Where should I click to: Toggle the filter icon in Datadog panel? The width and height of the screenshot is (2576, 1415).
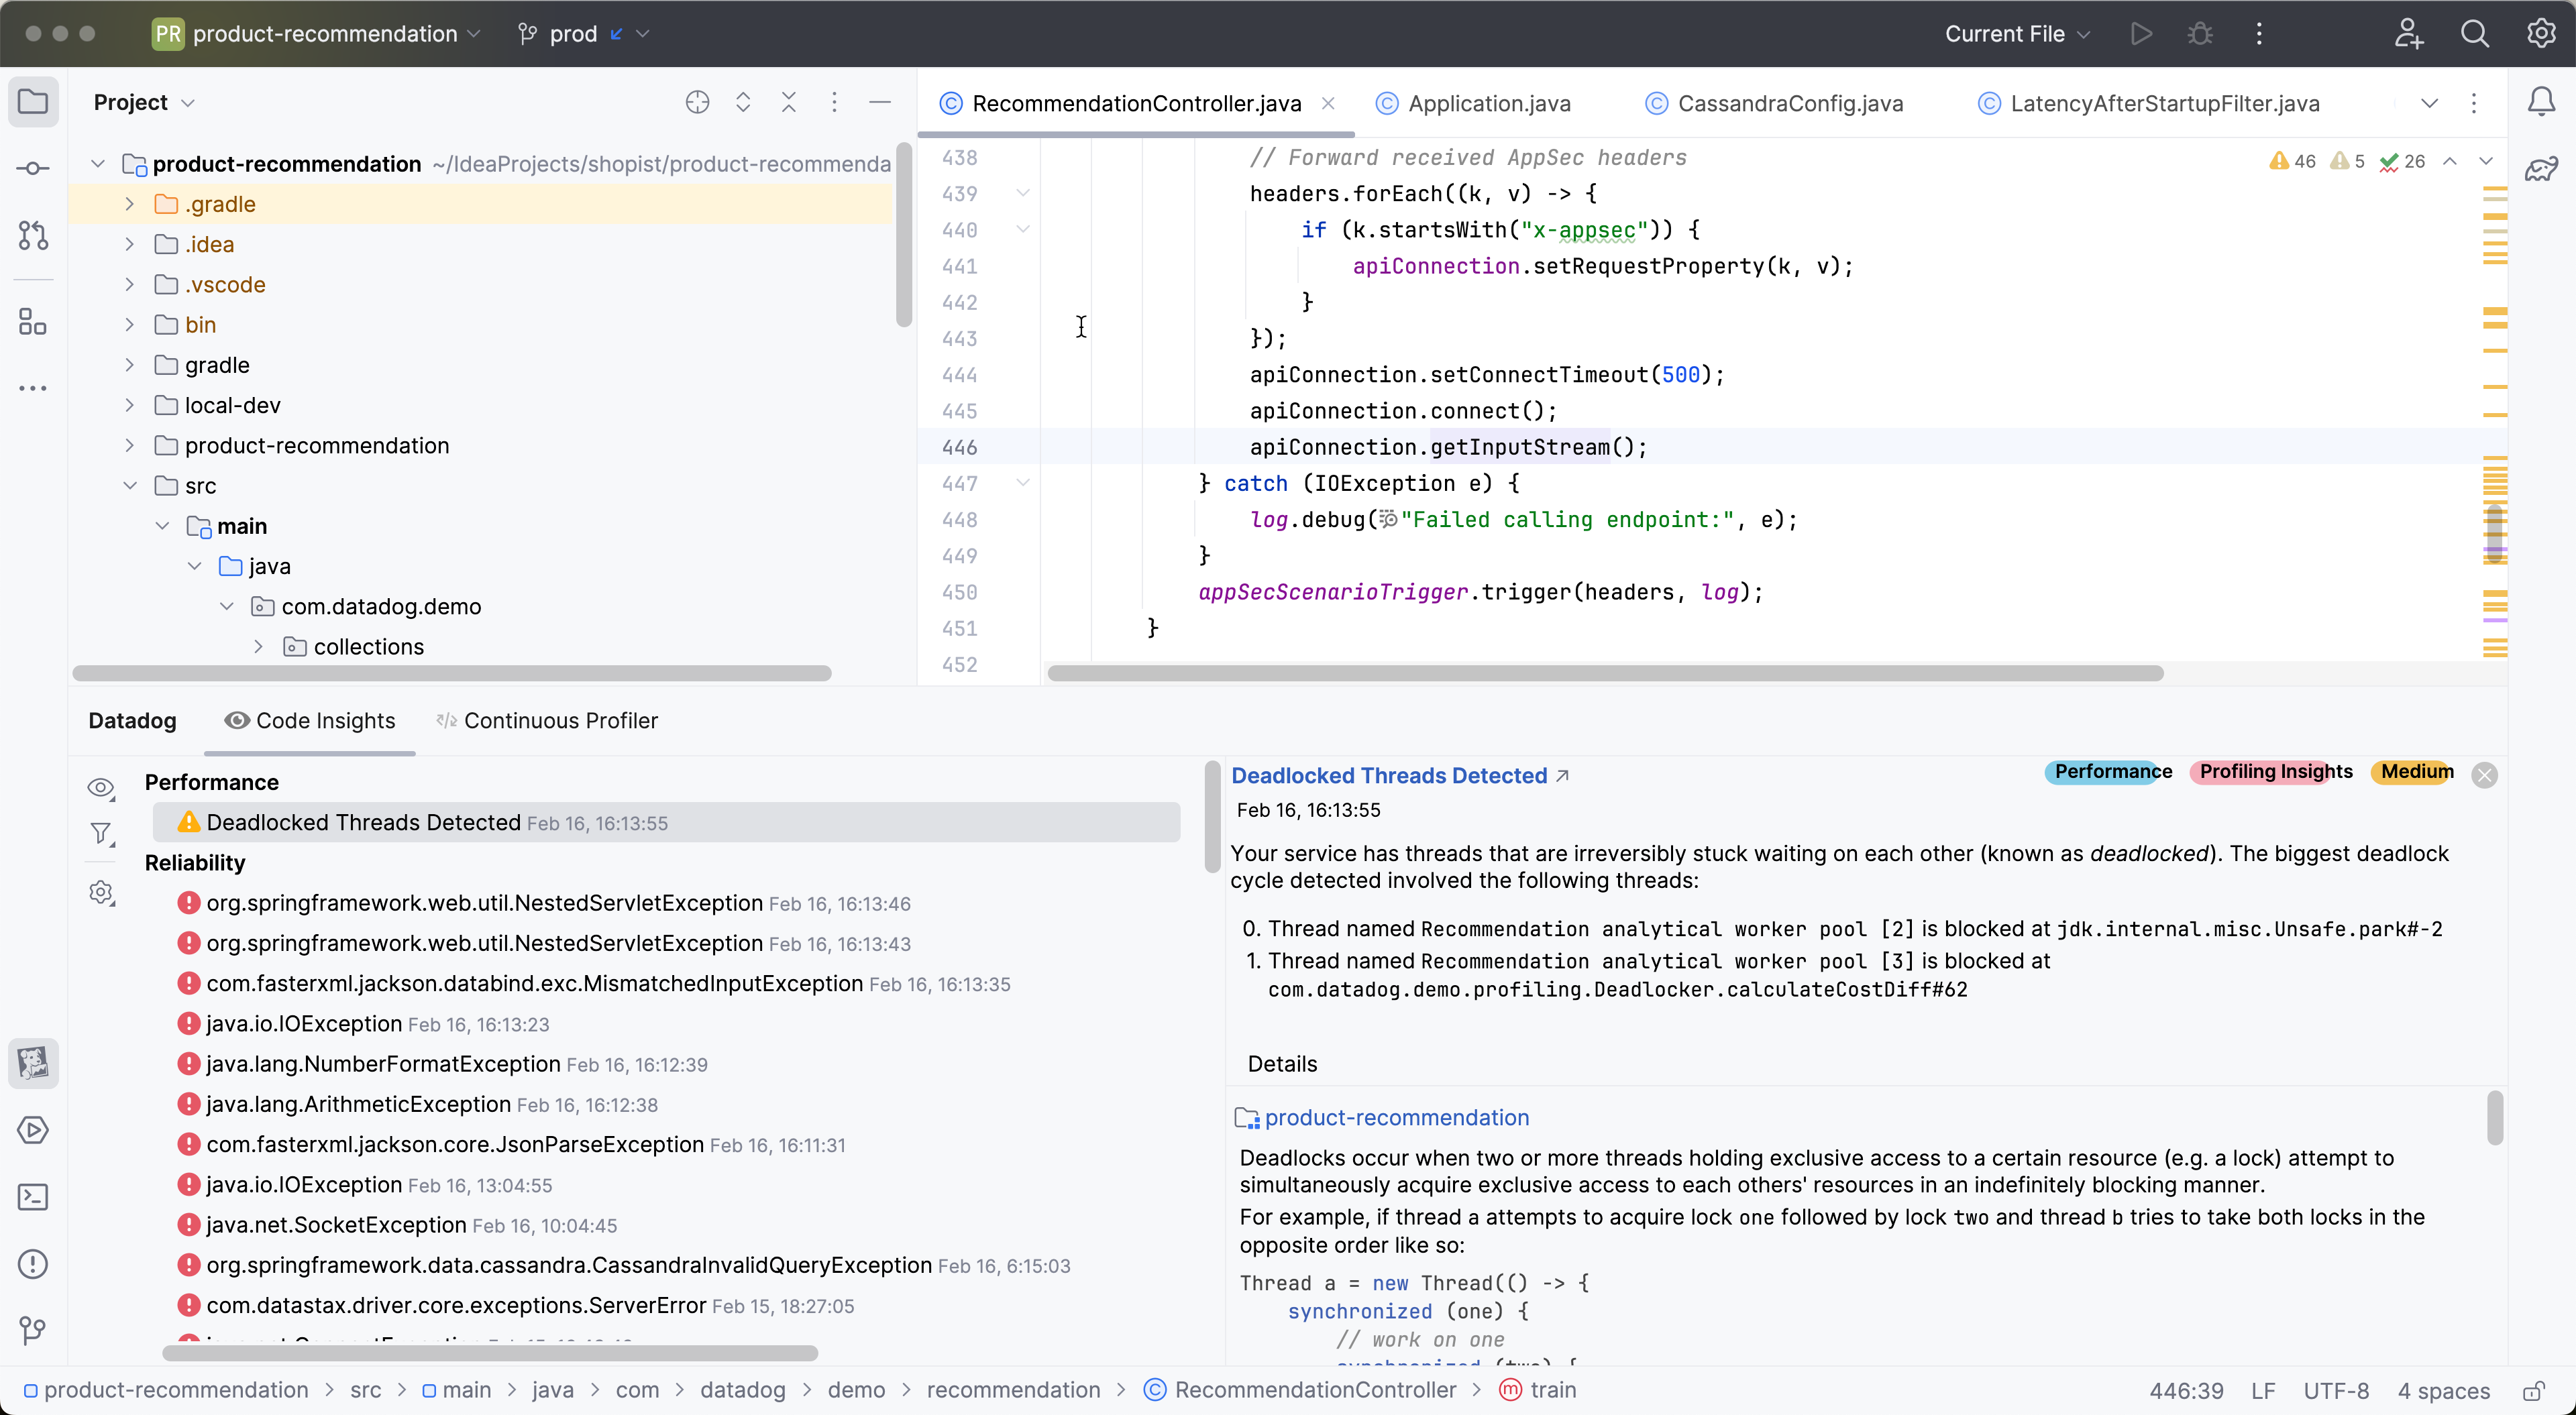point(101,834)
